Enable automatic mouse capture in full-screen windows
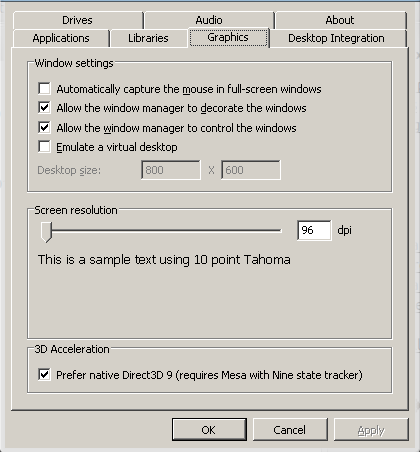The image size is (420, 452). [x=44, y=89]
